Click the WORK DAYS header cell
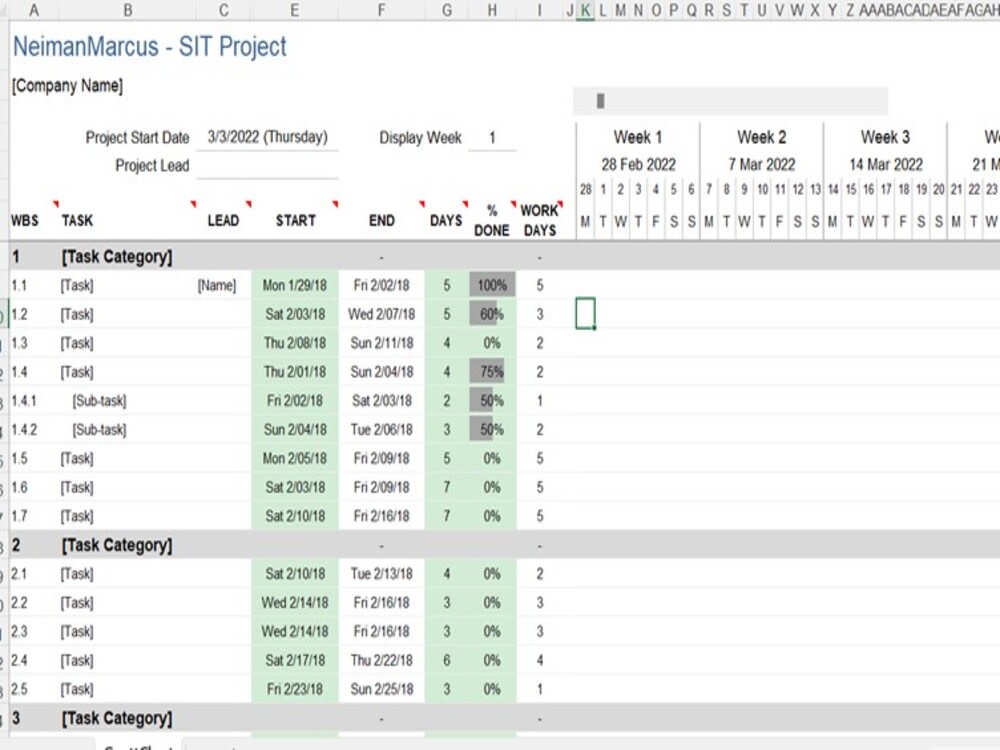Image resolution: width=1000 pixels, height=750 pixels. [x=540, y=221]
